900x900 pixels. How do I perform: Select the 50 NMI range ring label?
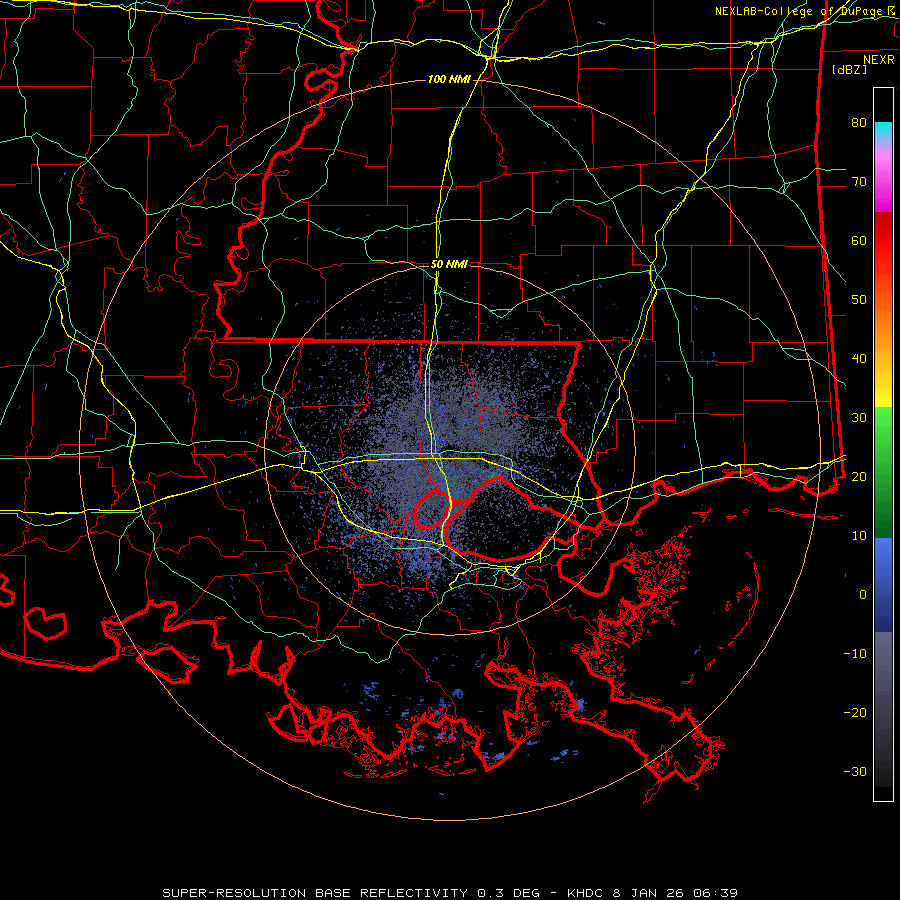coord(449,264)
